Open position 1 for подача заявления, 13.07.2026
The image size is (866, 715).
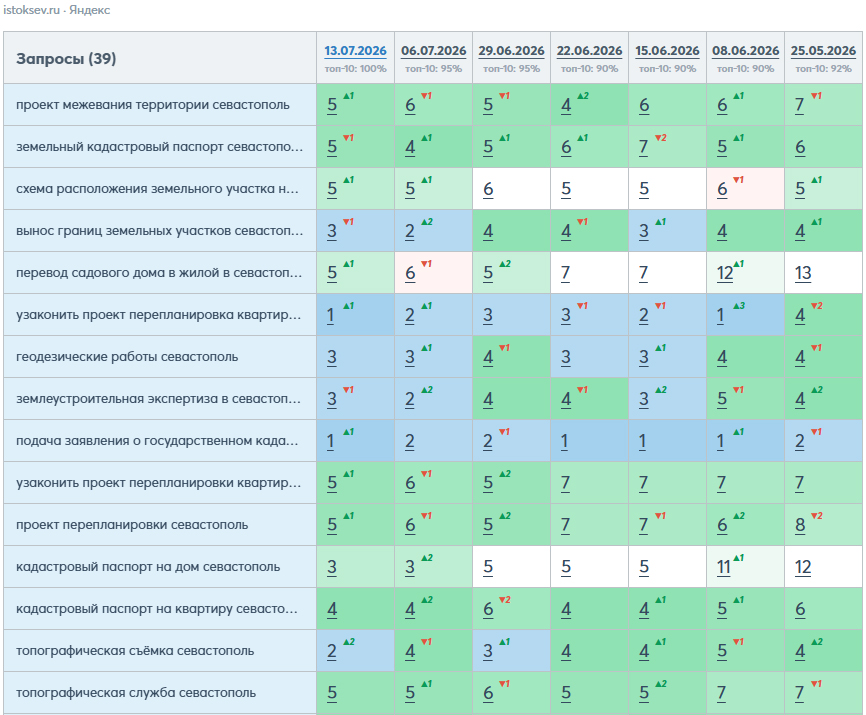[330, 441]
